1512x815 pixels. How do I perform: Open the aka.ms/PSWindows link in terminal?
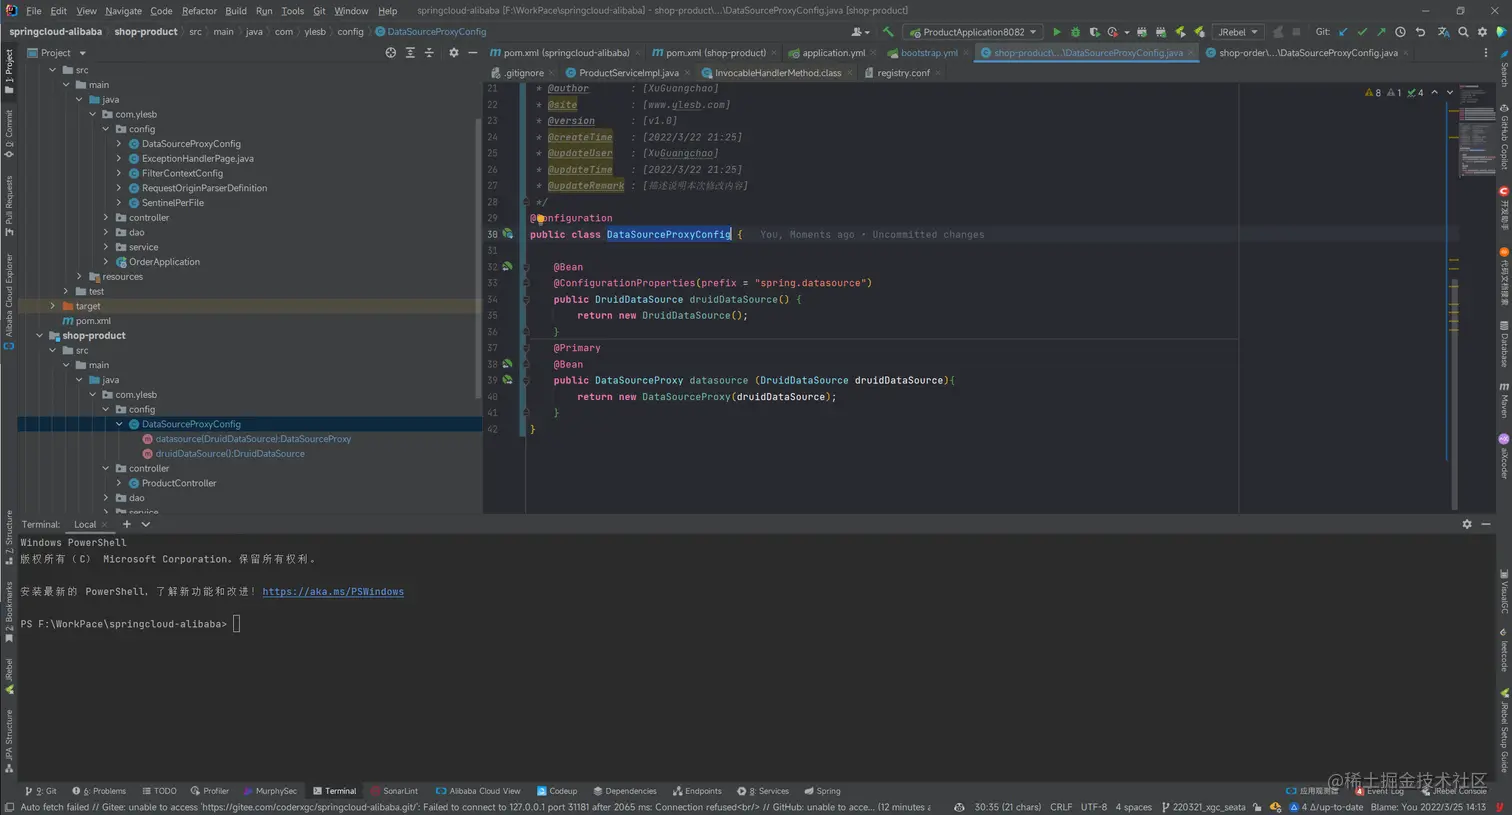click(333, 592)
